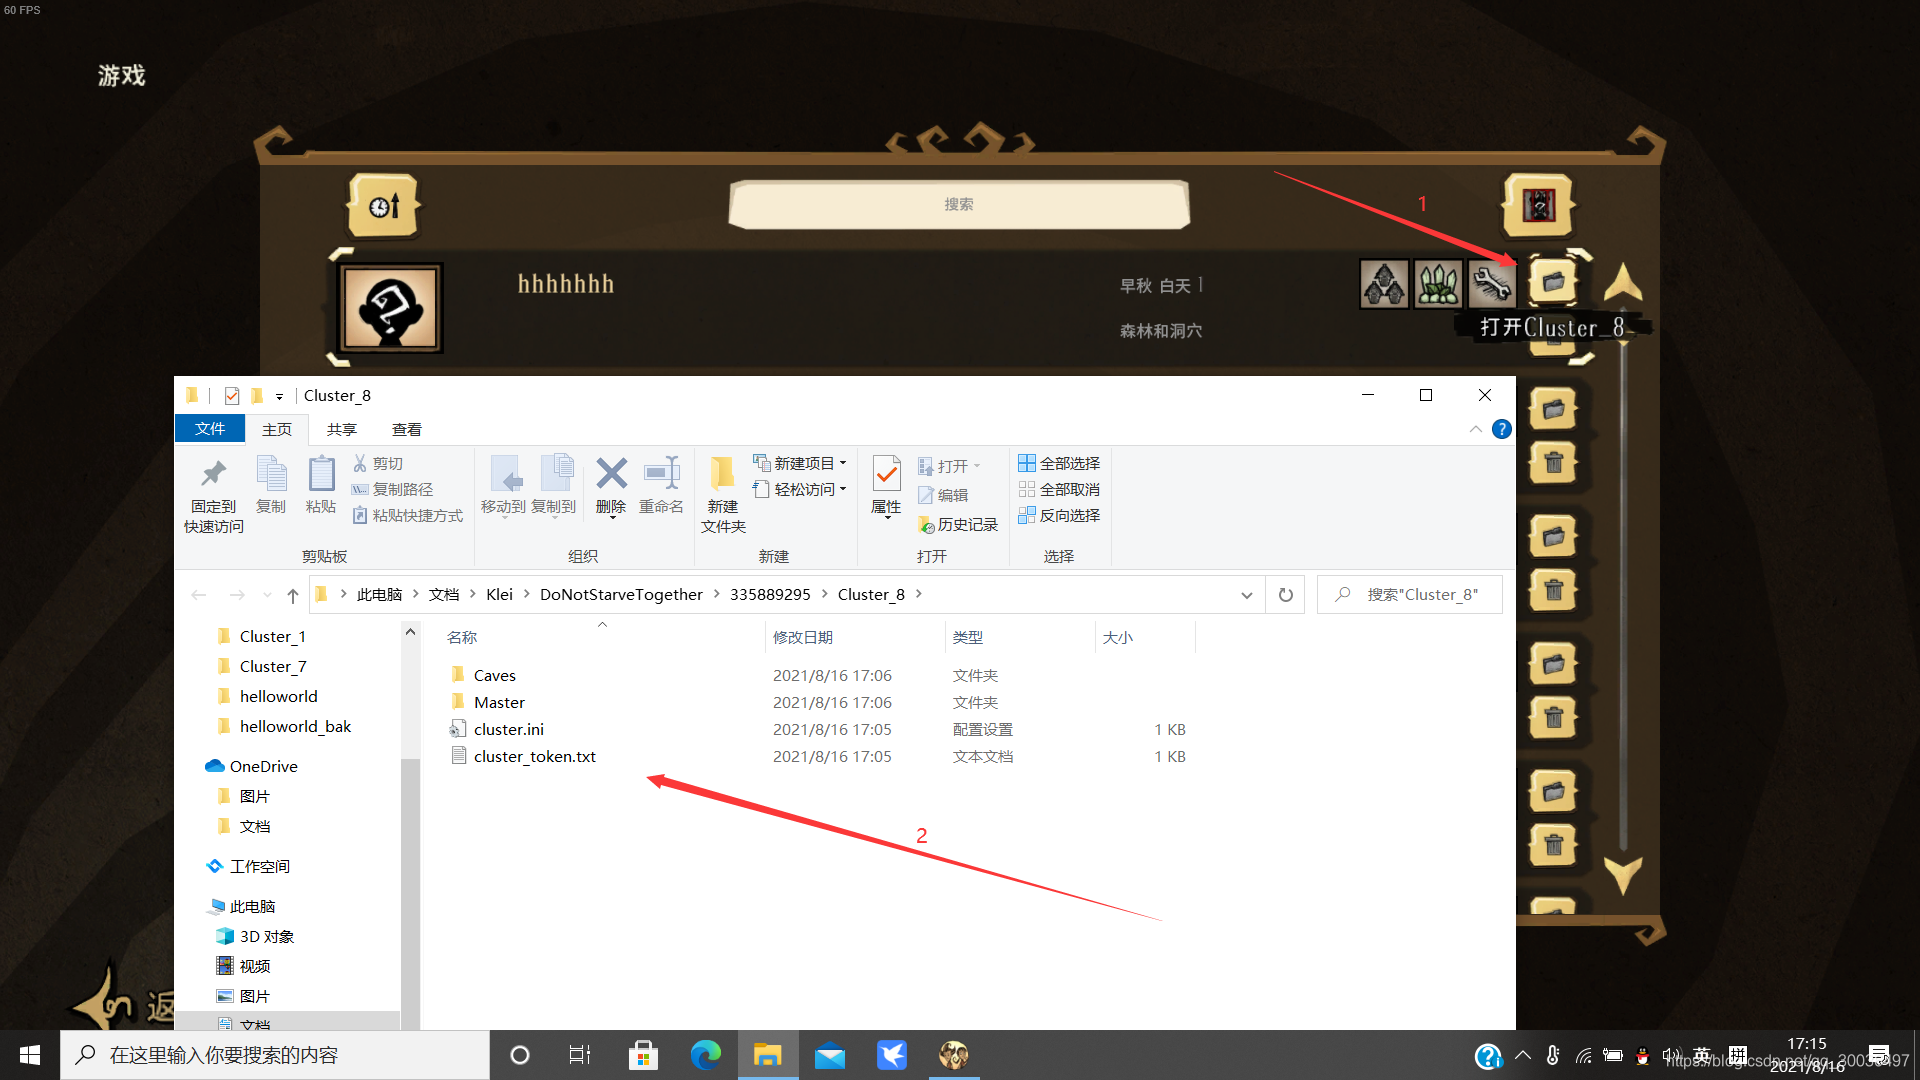Collapse the ribbon using the chevron arrow
Viewport: 1920px width, 1080px height.
pos(1475,429)
